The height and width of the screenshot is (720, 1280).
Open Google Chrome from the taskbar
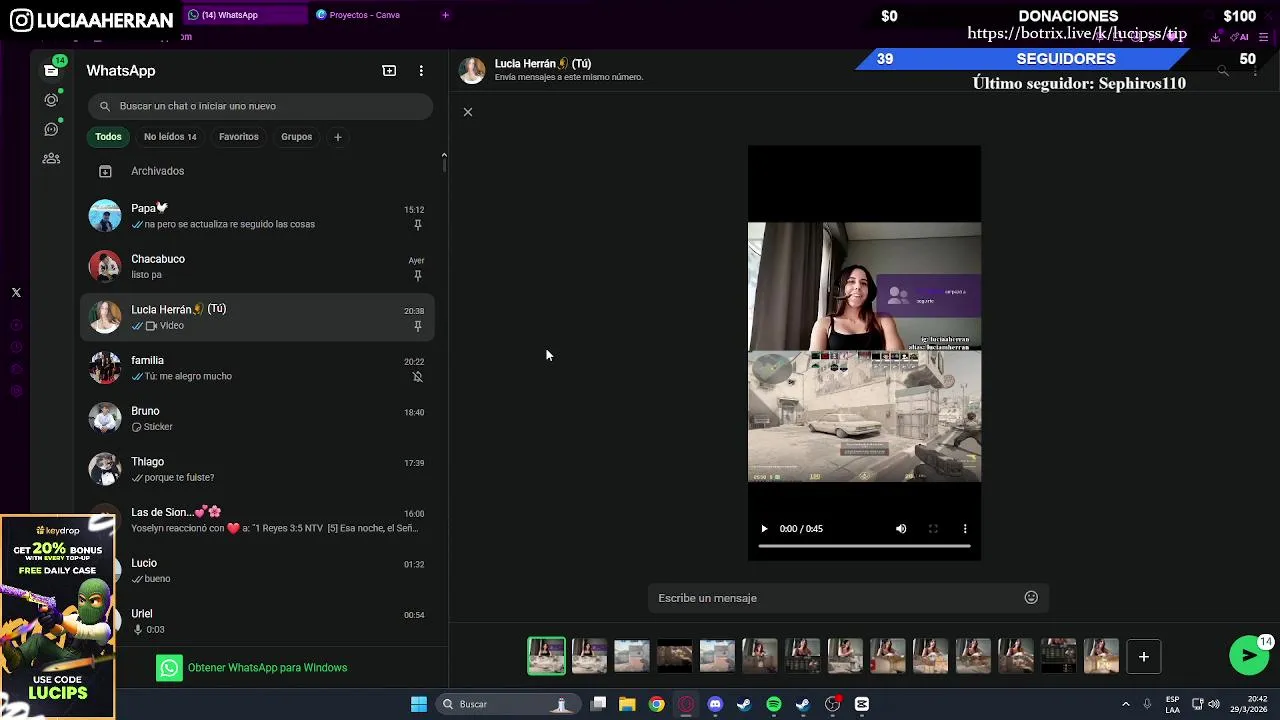click(656, 704)
